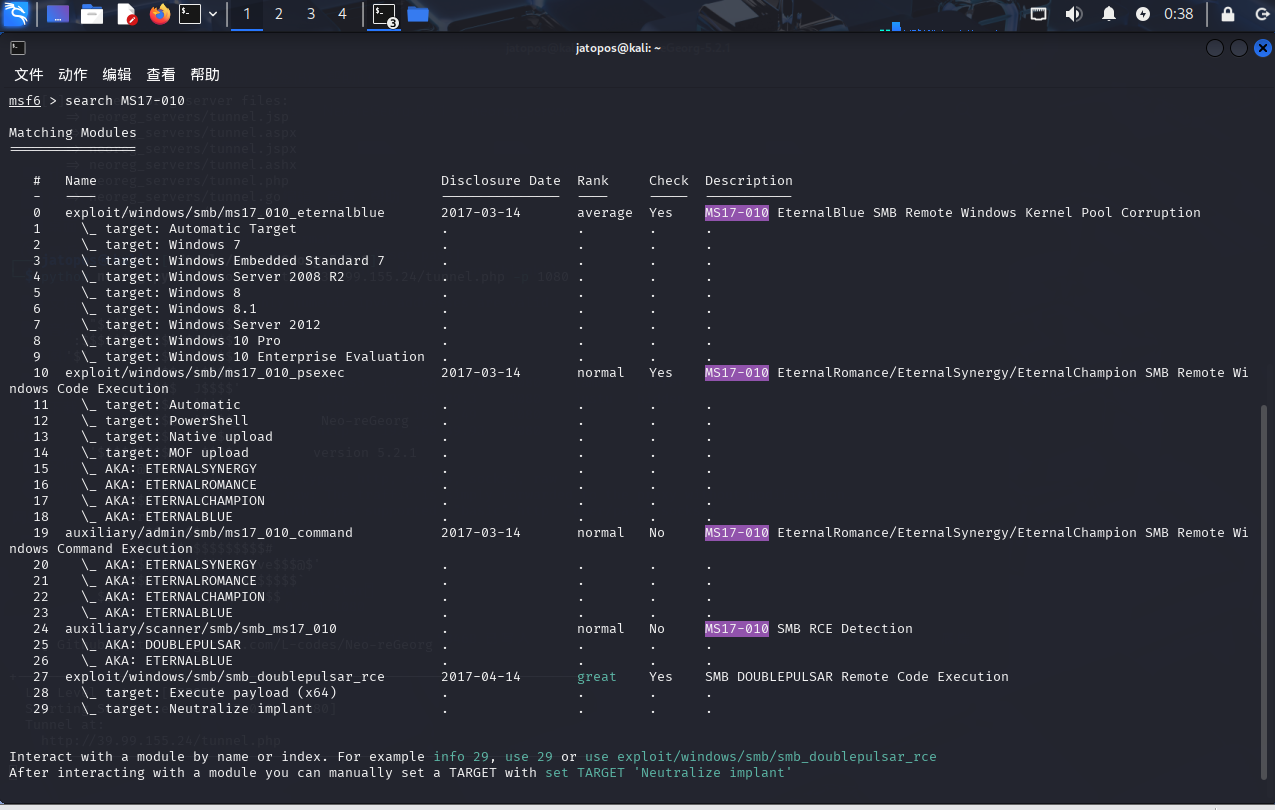Click the grouped terminal windows taskbar button
Viewport: 1275px width, 810px height.
[384, 14]
